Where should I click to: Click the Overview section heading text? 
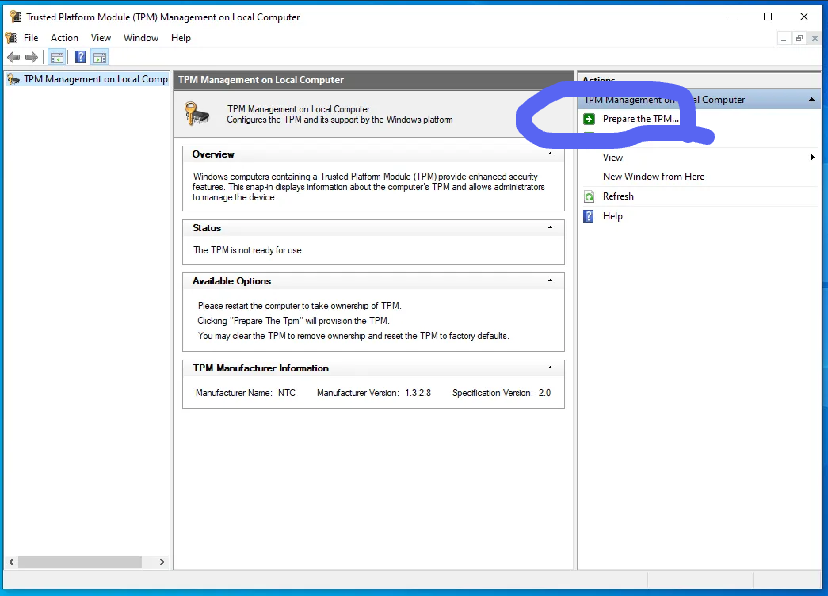click(x=213, y=155)
